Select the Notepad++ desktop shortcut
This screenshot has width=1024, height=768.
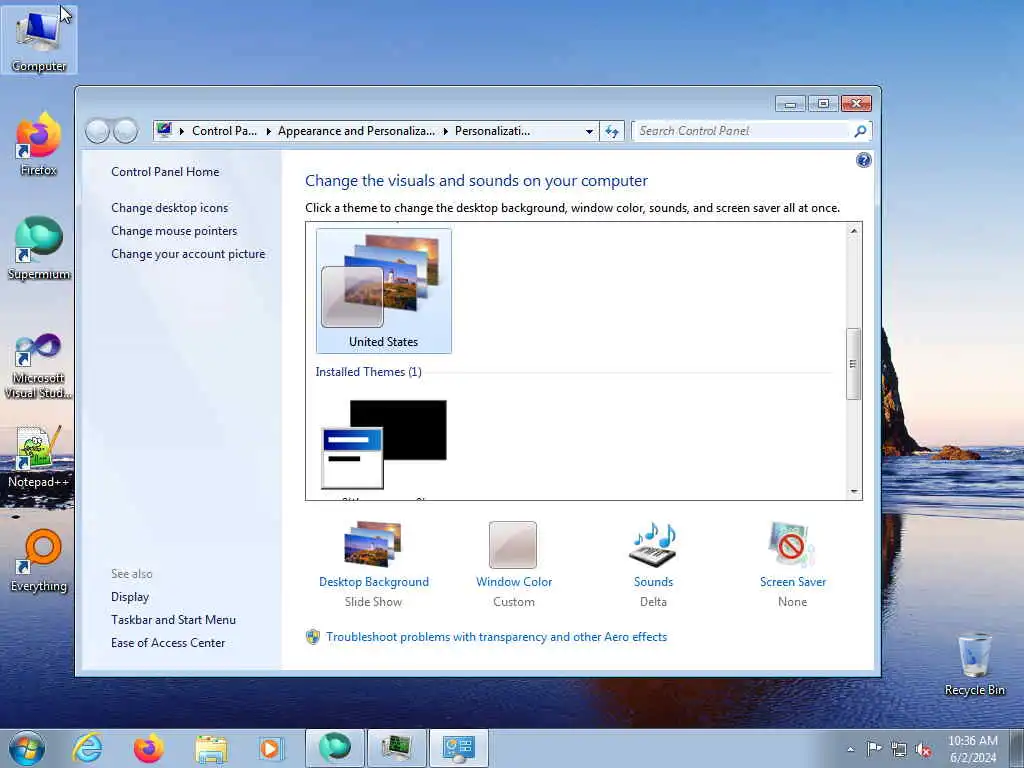[x=39, y=457]
